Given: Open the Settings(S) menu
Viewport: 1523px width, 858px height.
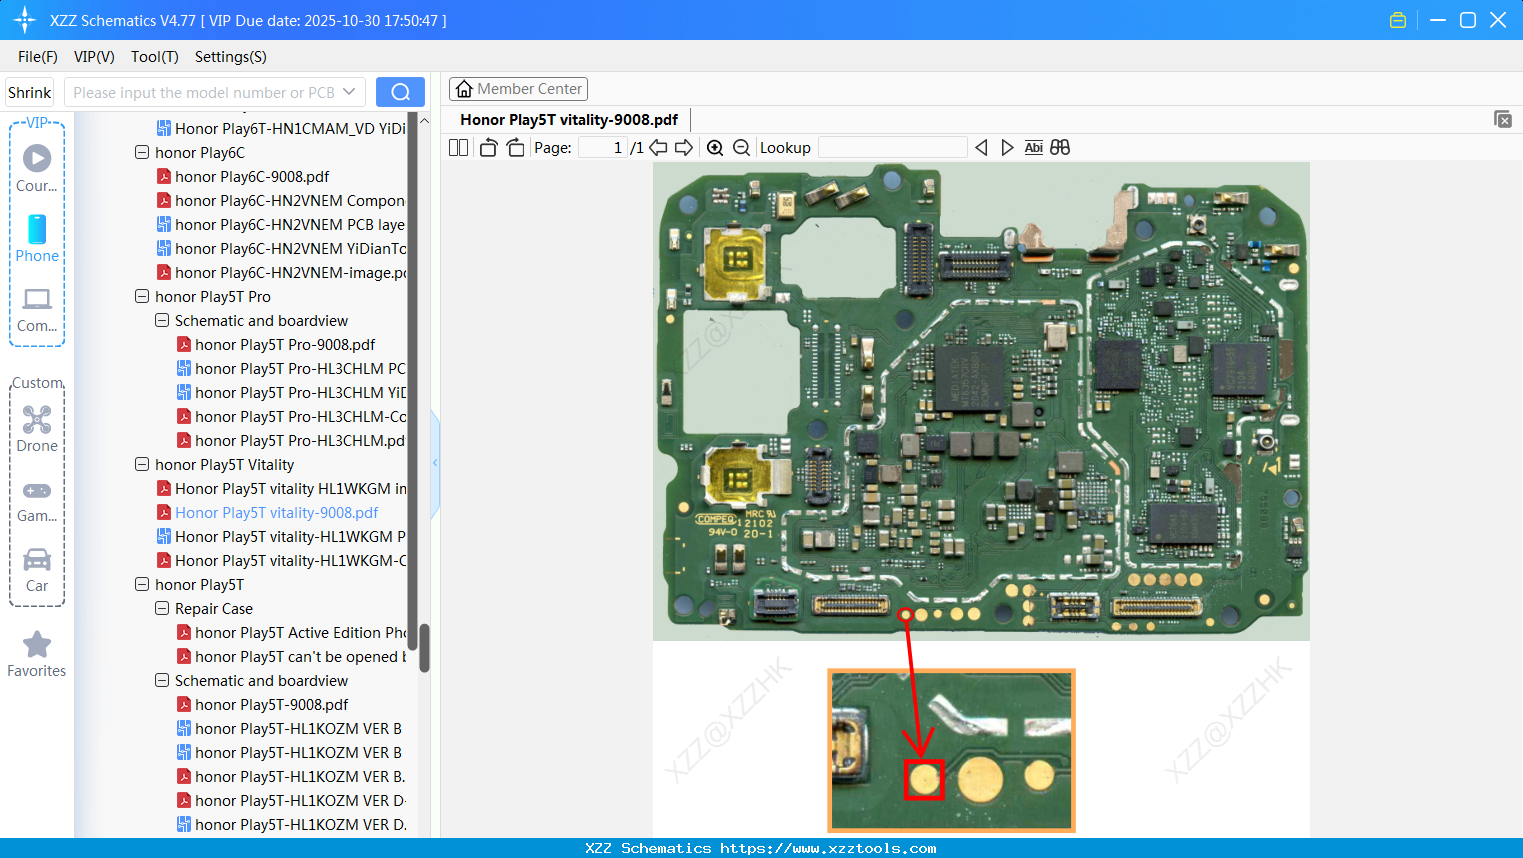Looking at the screenshot, I should point(231,57).
